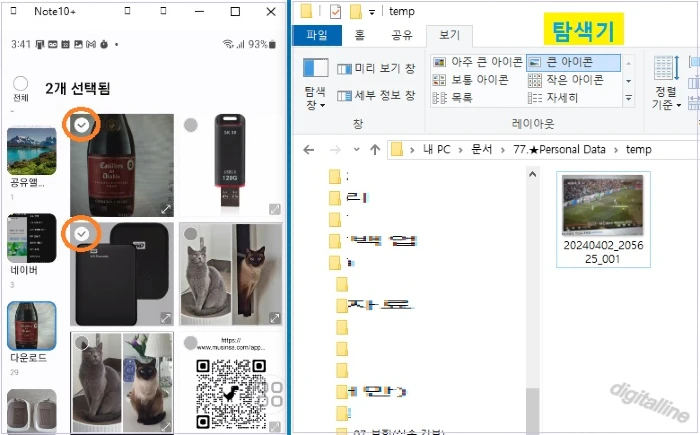Expand chevron after 내 PC breadcrumb
The image size is (700, 435).
461,150
